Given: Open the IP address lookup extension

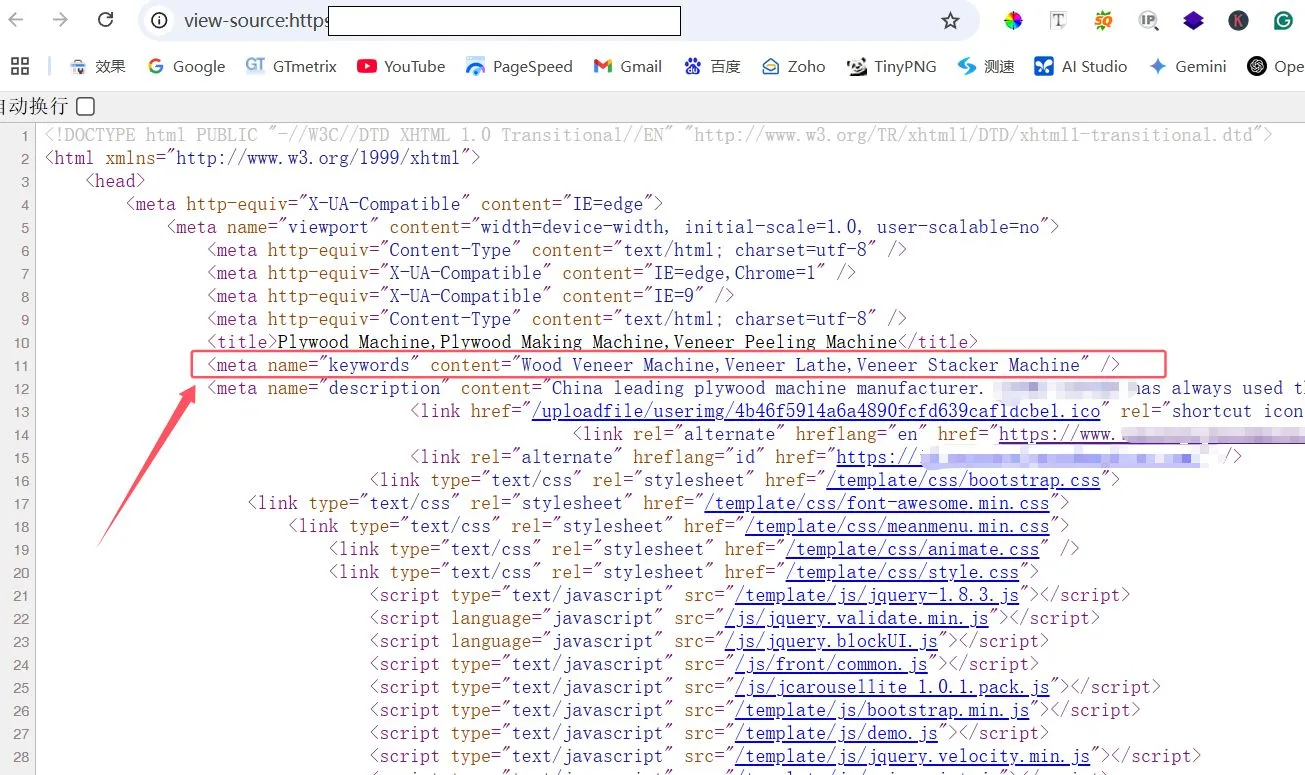Looking at the screenshot, I should 1147,19.
